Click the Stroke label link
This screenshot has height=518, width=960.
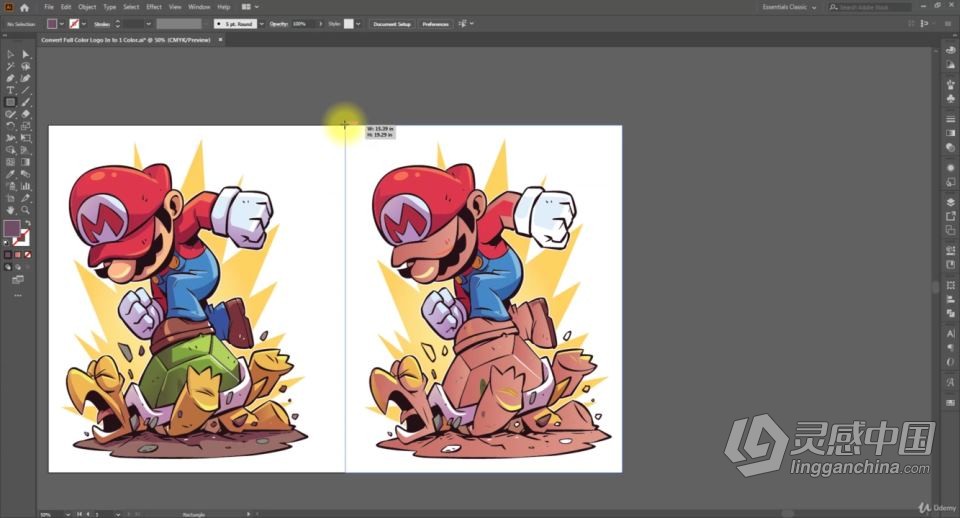coord(102,24)
